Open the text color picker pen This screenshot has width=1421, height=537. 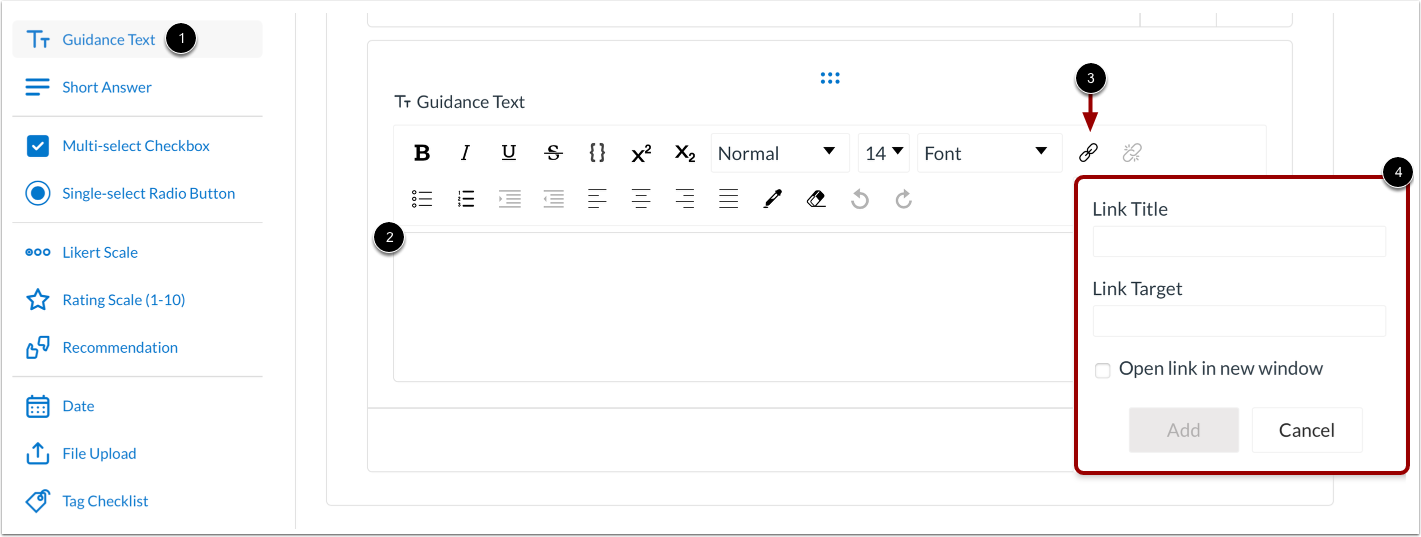(x=772, y=199)
